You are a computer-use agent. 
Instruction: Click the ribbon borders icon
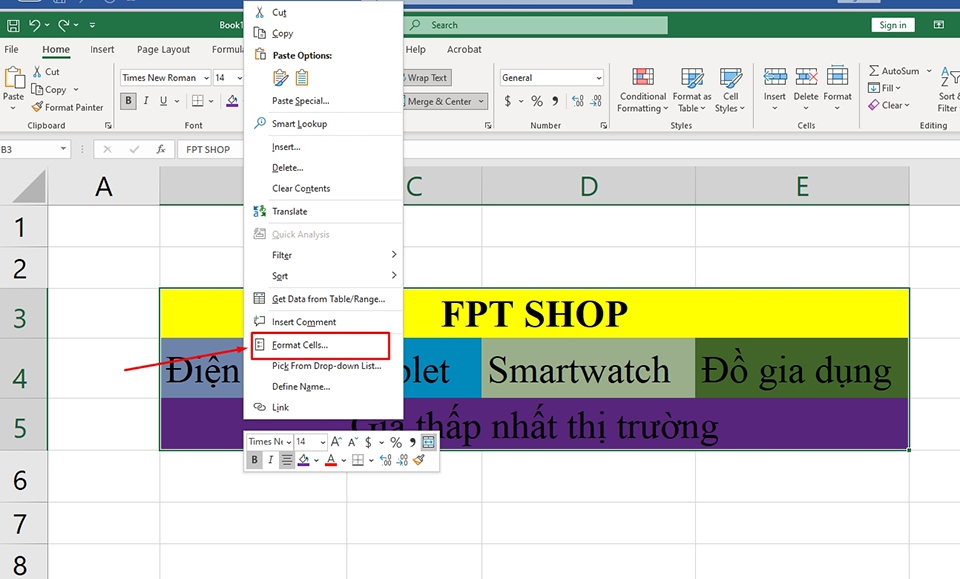tap(197, 101)
